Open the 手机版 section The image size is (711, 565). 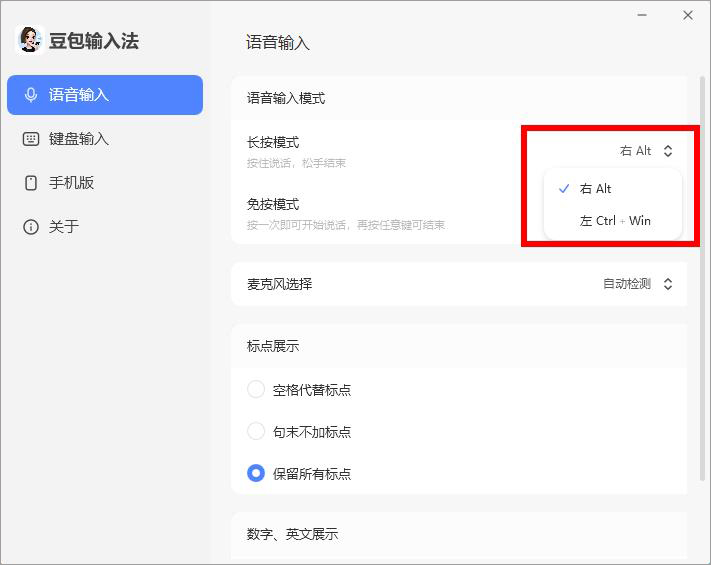coord(105,183)
